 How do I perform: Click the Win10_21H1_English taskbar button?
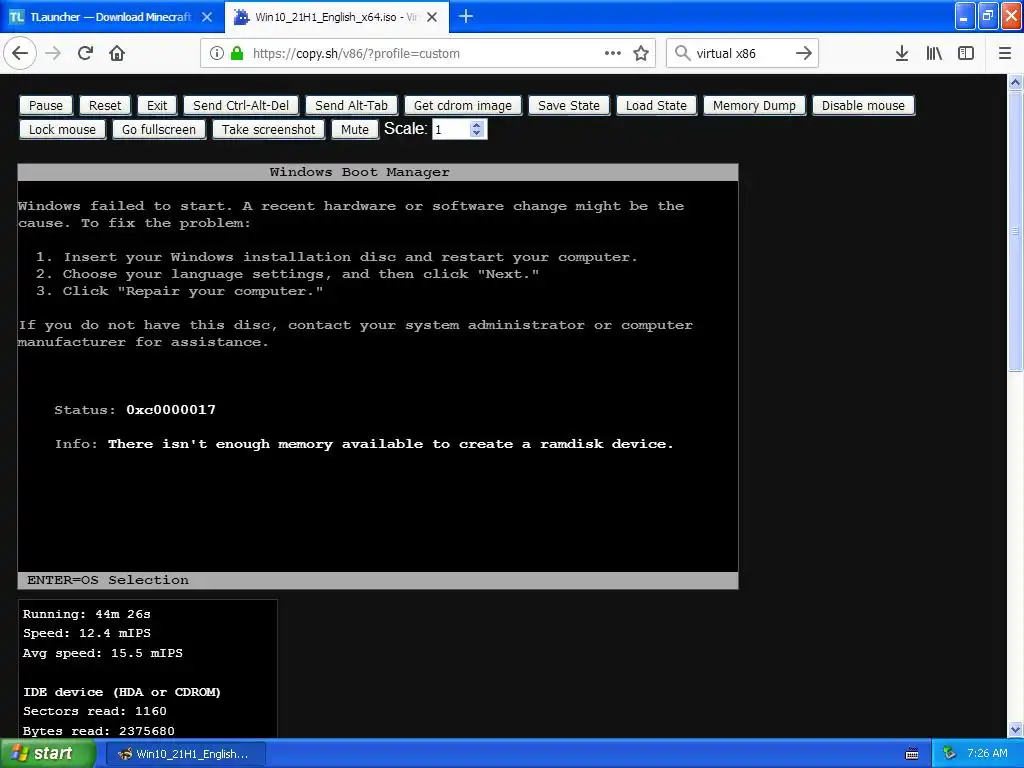click(x=185, y=754)
